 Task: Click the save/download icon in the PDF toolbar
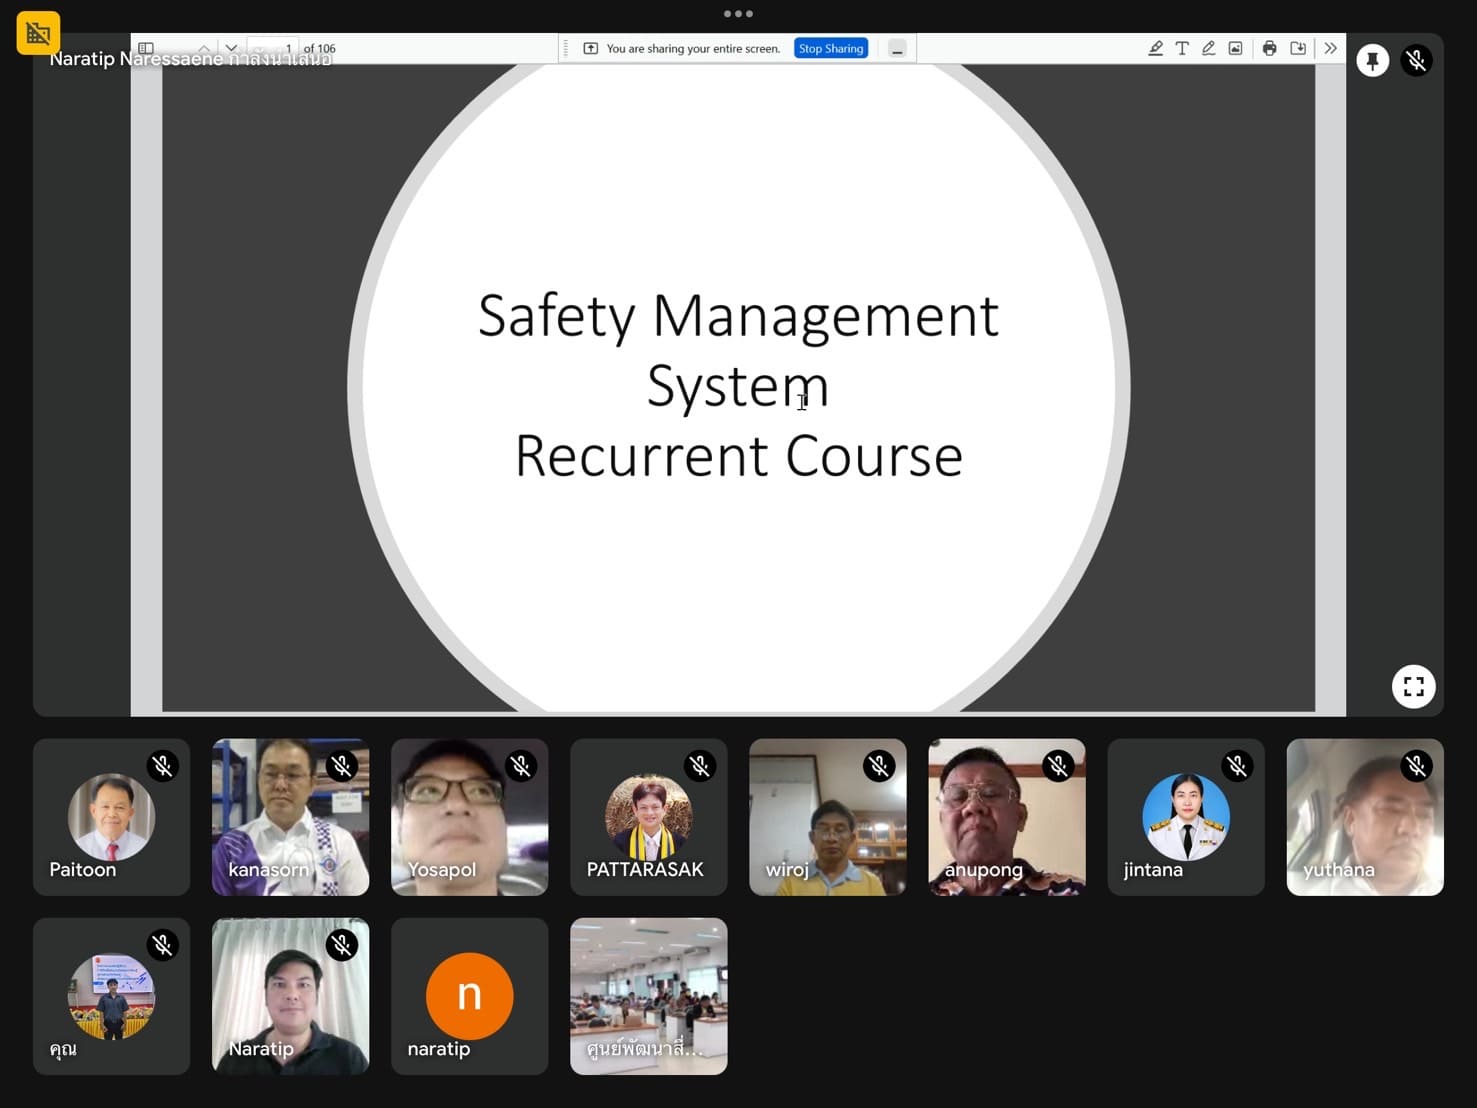(1298, 48)
